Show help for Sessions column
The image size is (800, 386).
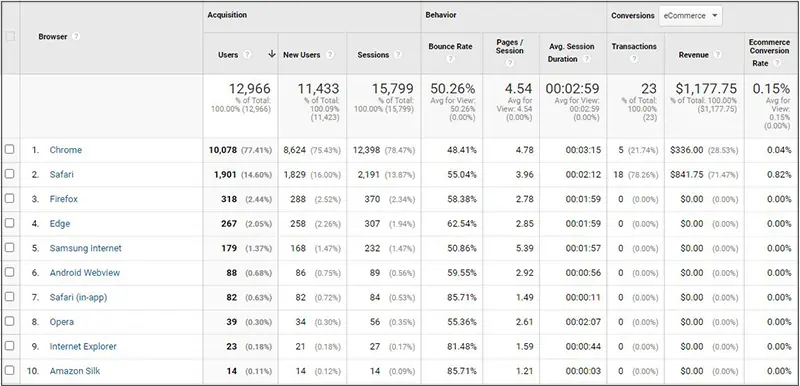coord(398,55)
